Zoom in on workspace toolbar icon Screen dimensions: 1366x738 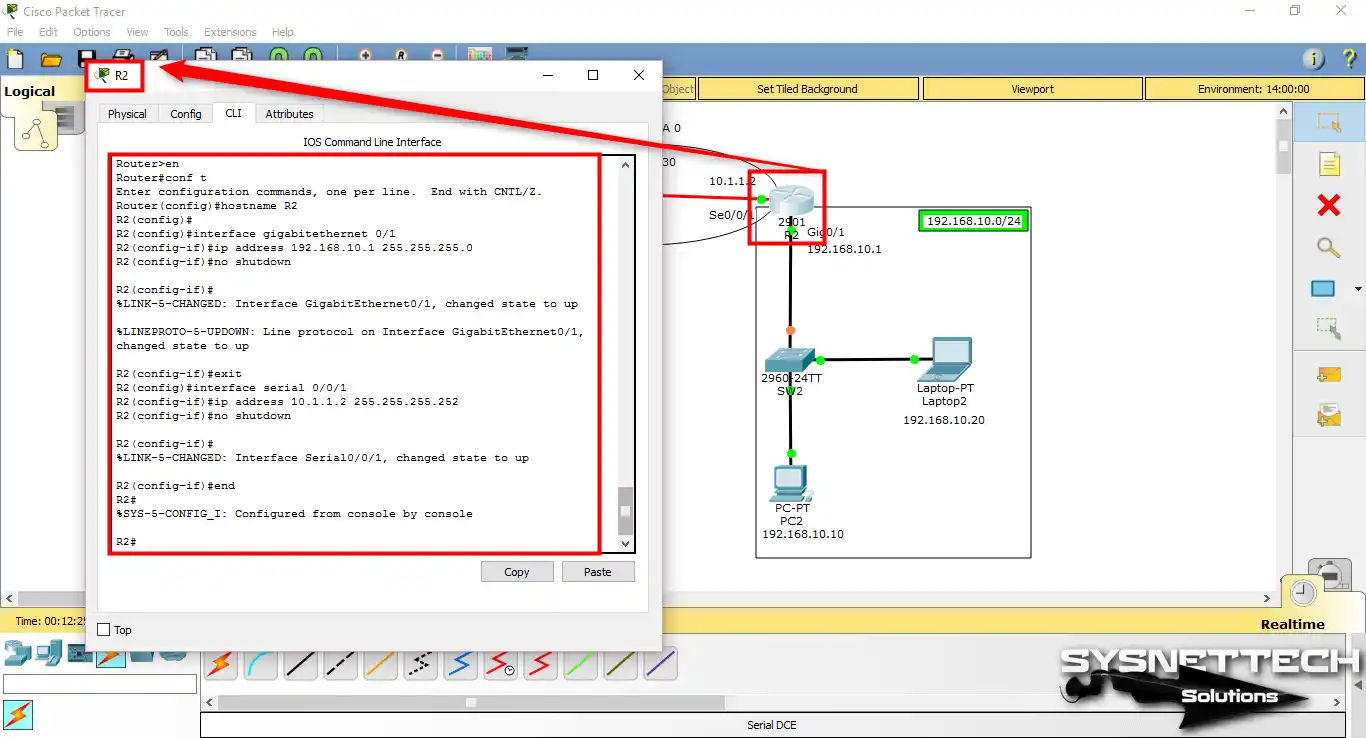365,57
